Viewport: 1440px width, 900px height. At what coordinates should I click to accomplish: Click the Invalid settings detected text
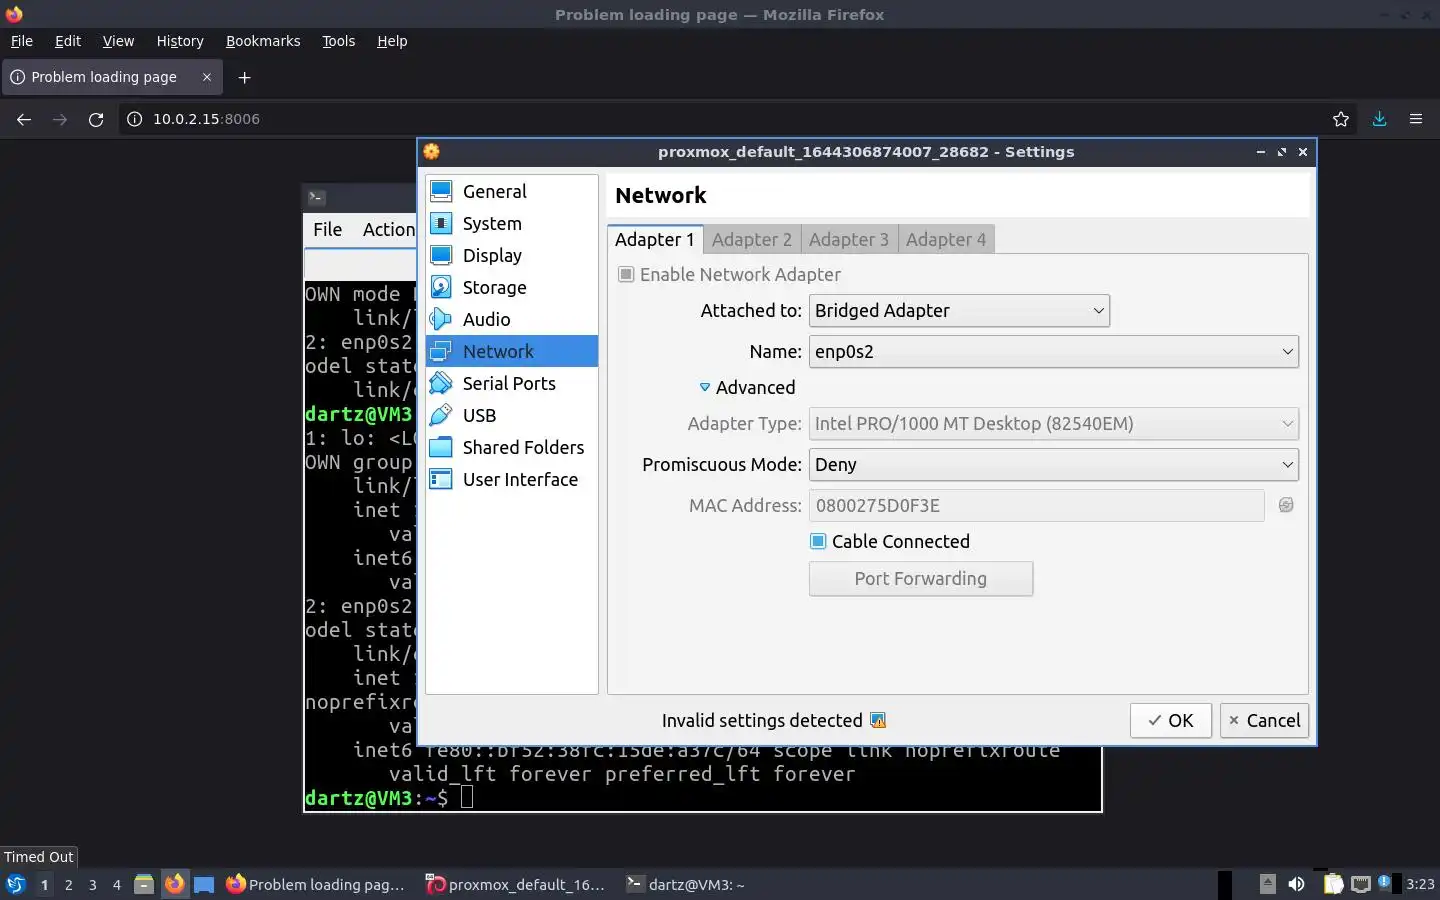(x=762, y=720)
